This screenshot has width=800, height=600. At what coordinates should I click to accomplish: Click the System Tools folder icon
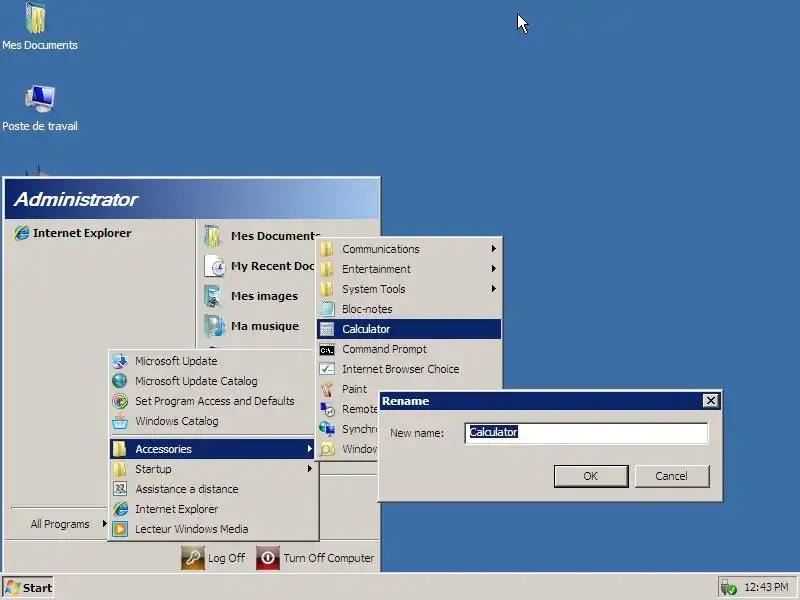[327, 289]
